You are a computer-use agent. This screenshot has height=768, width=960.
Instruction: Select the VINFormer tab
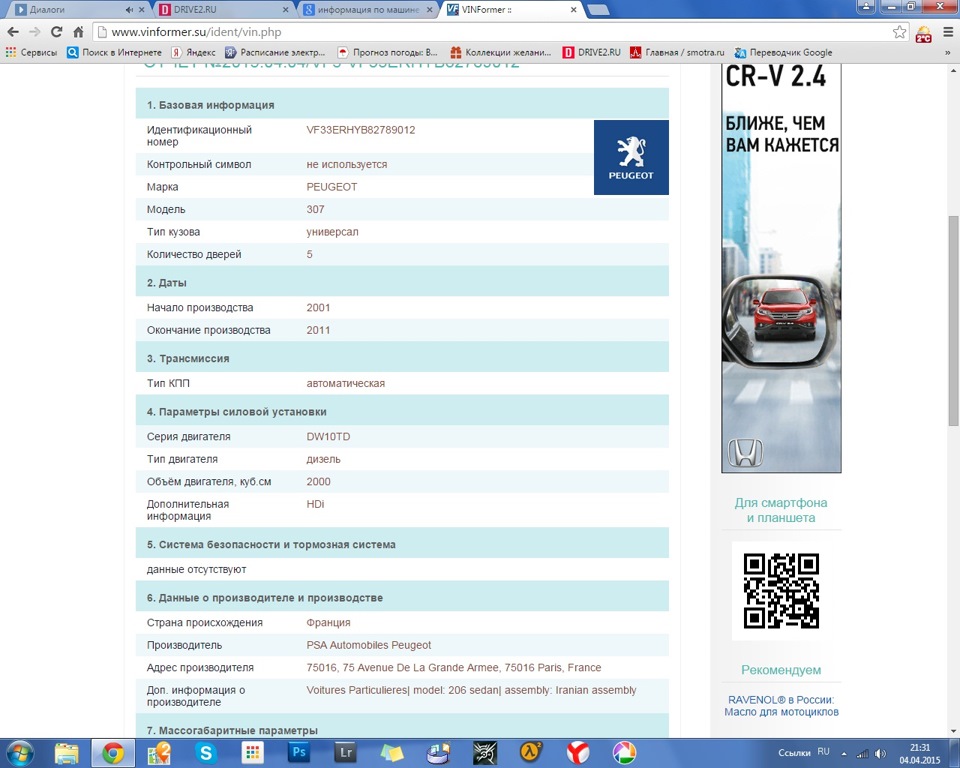click(x=511, y=10)
